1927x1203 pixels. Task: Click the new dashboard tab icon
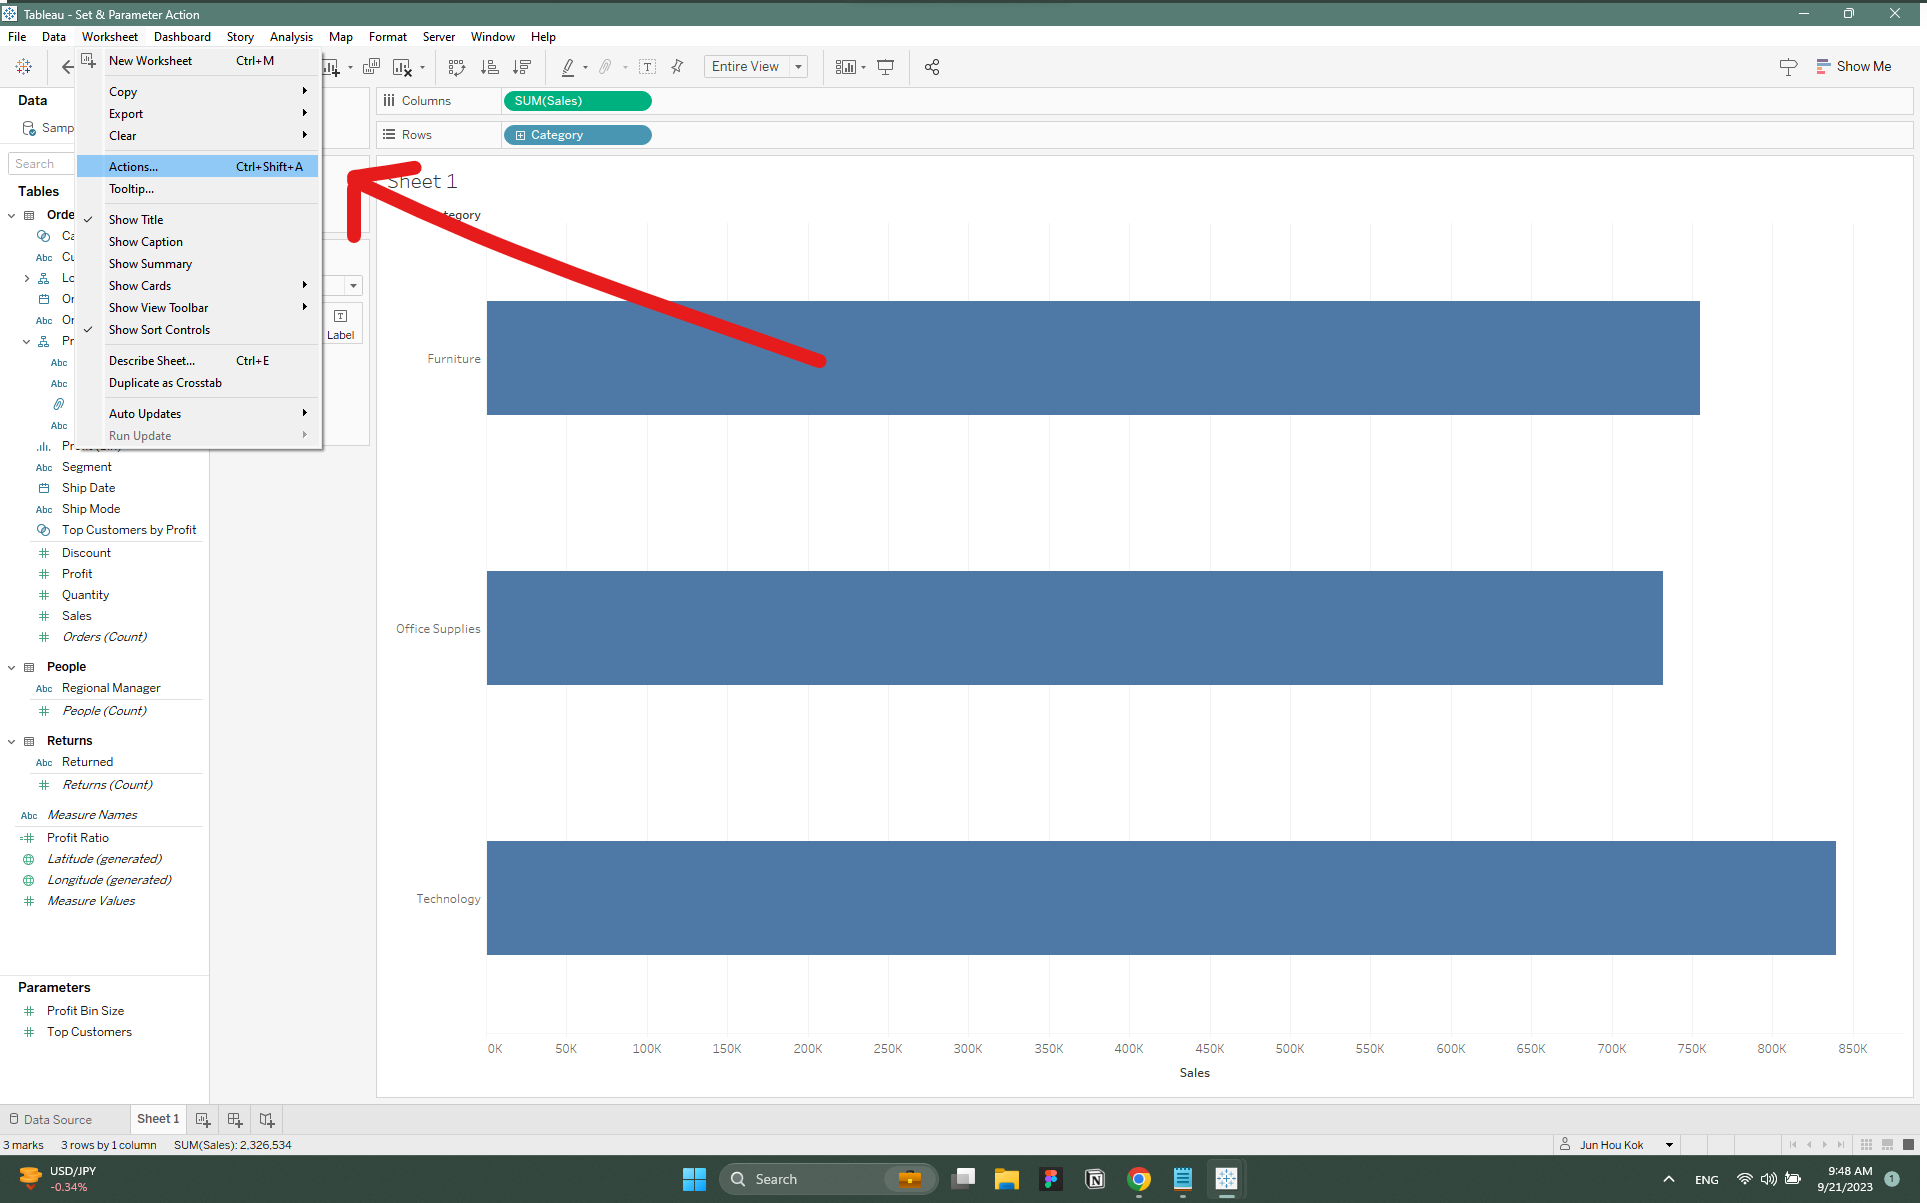tap(235, 1119)
